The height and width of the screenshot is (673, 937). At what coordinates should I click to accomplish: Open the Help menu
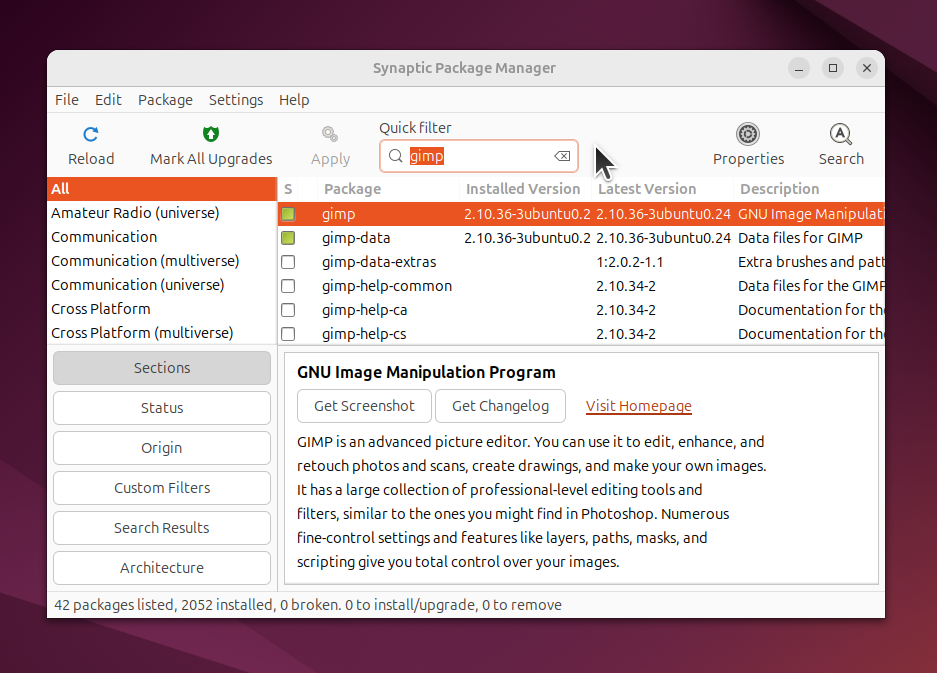pyautogui.click(x=294, y=100)
